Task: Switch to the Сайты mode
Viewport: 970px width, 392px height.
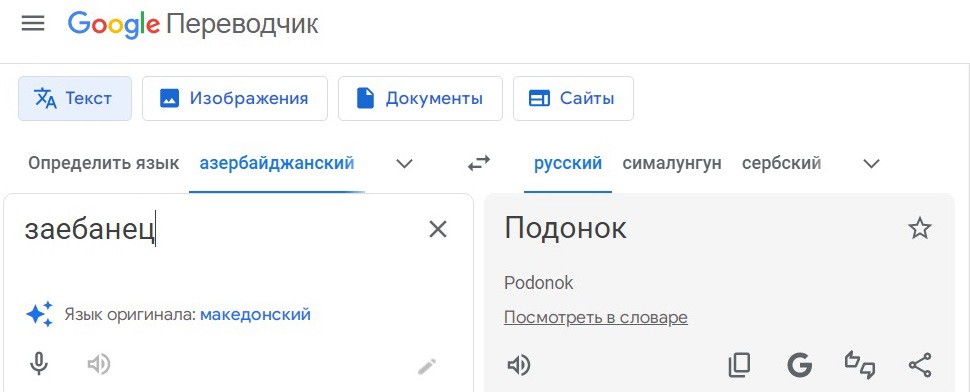Action: (573, 98)
